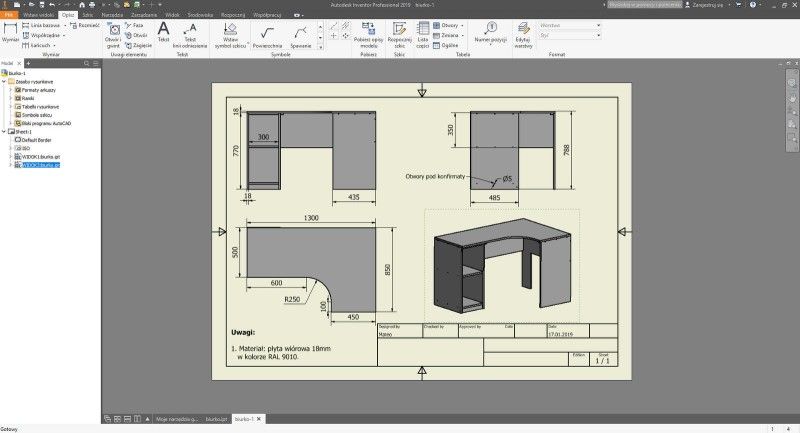Close the biurko-1 document tab
Screen dimensions: 800x433
click(x=259, y=419)
